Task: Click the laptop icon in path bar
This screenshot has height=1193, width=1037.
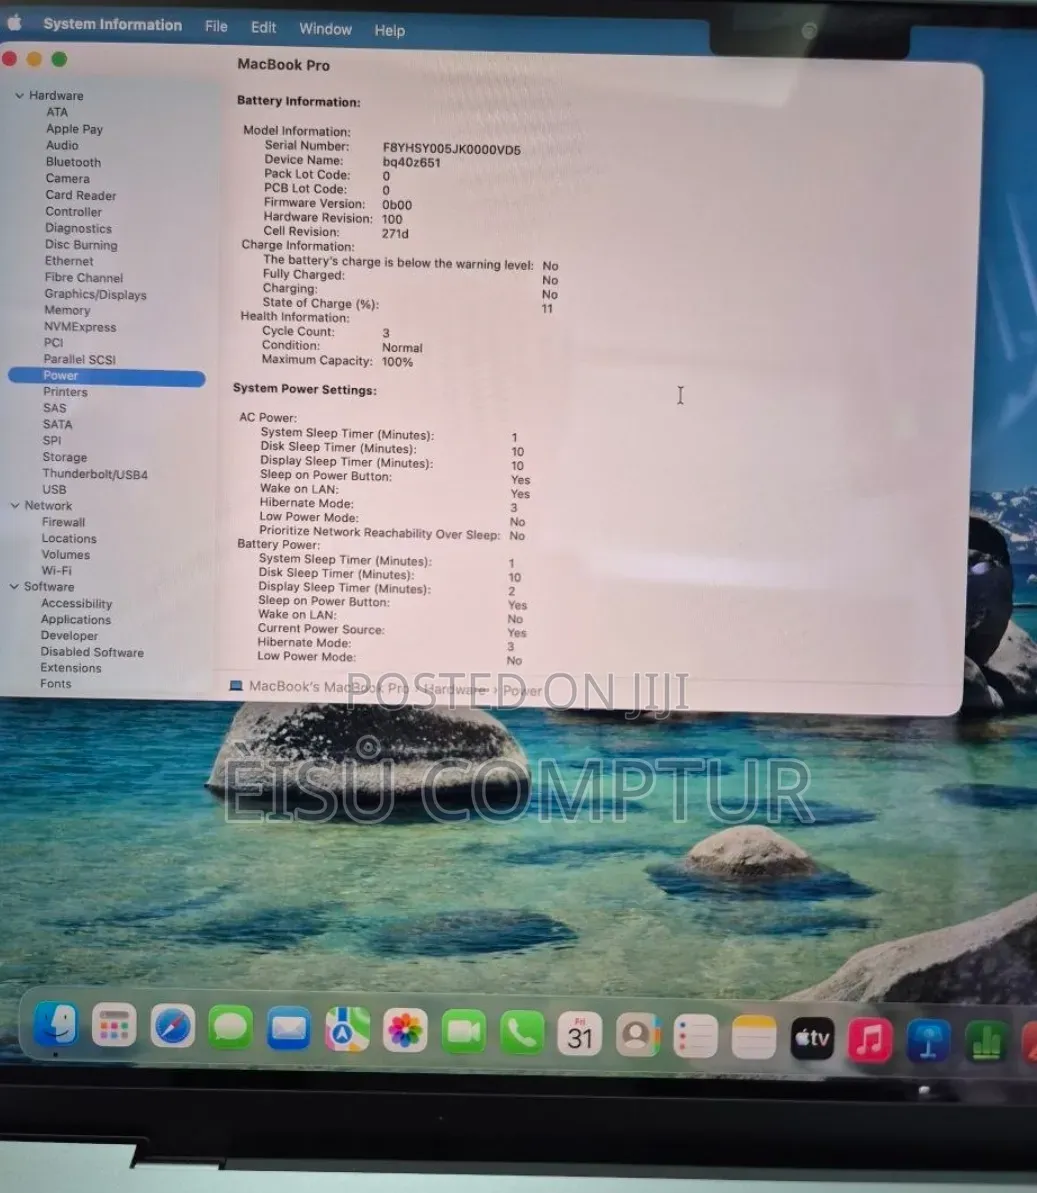Action: pos(236,686)
